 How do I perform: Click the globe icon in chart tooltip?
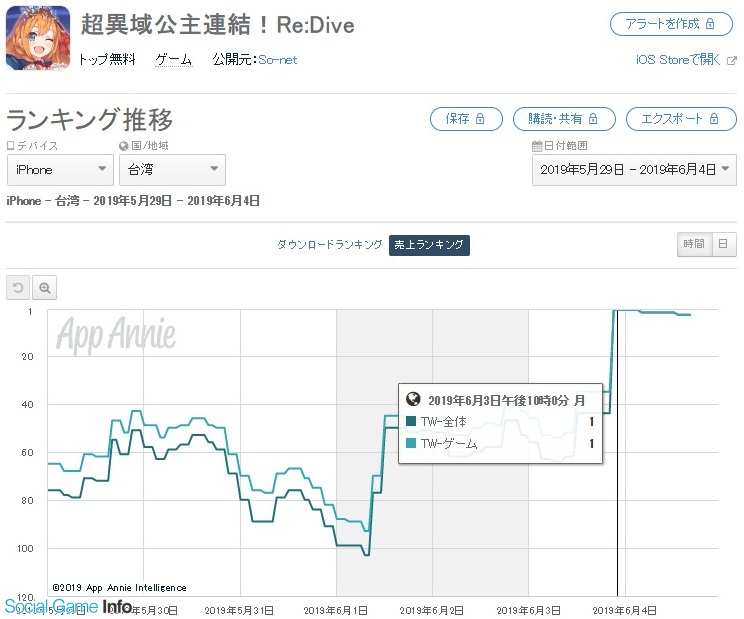pos(413,399)
